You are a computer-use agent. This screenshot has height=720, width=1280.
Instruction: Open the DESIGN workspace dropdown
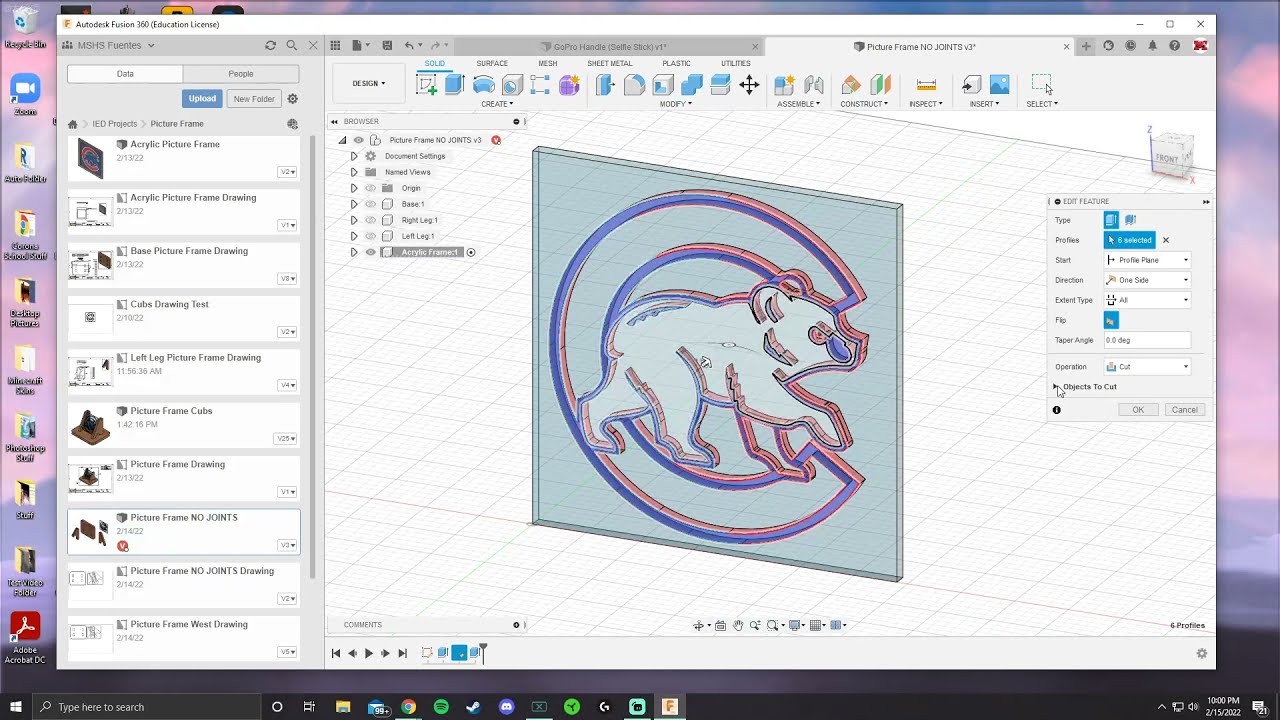[368, 83]
